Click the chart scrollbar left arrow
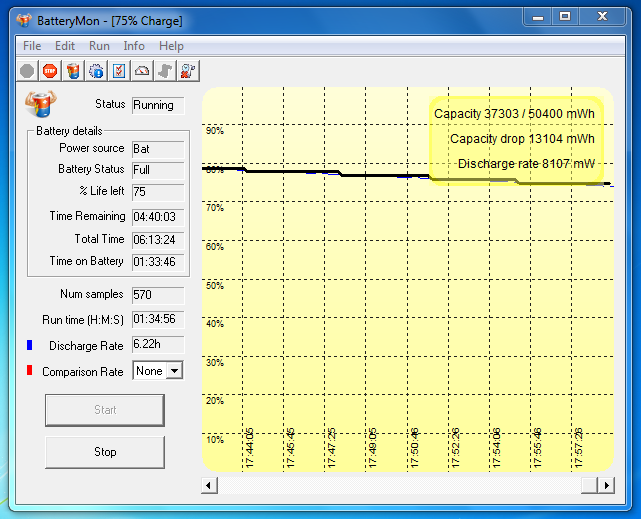 coord(209,485)
